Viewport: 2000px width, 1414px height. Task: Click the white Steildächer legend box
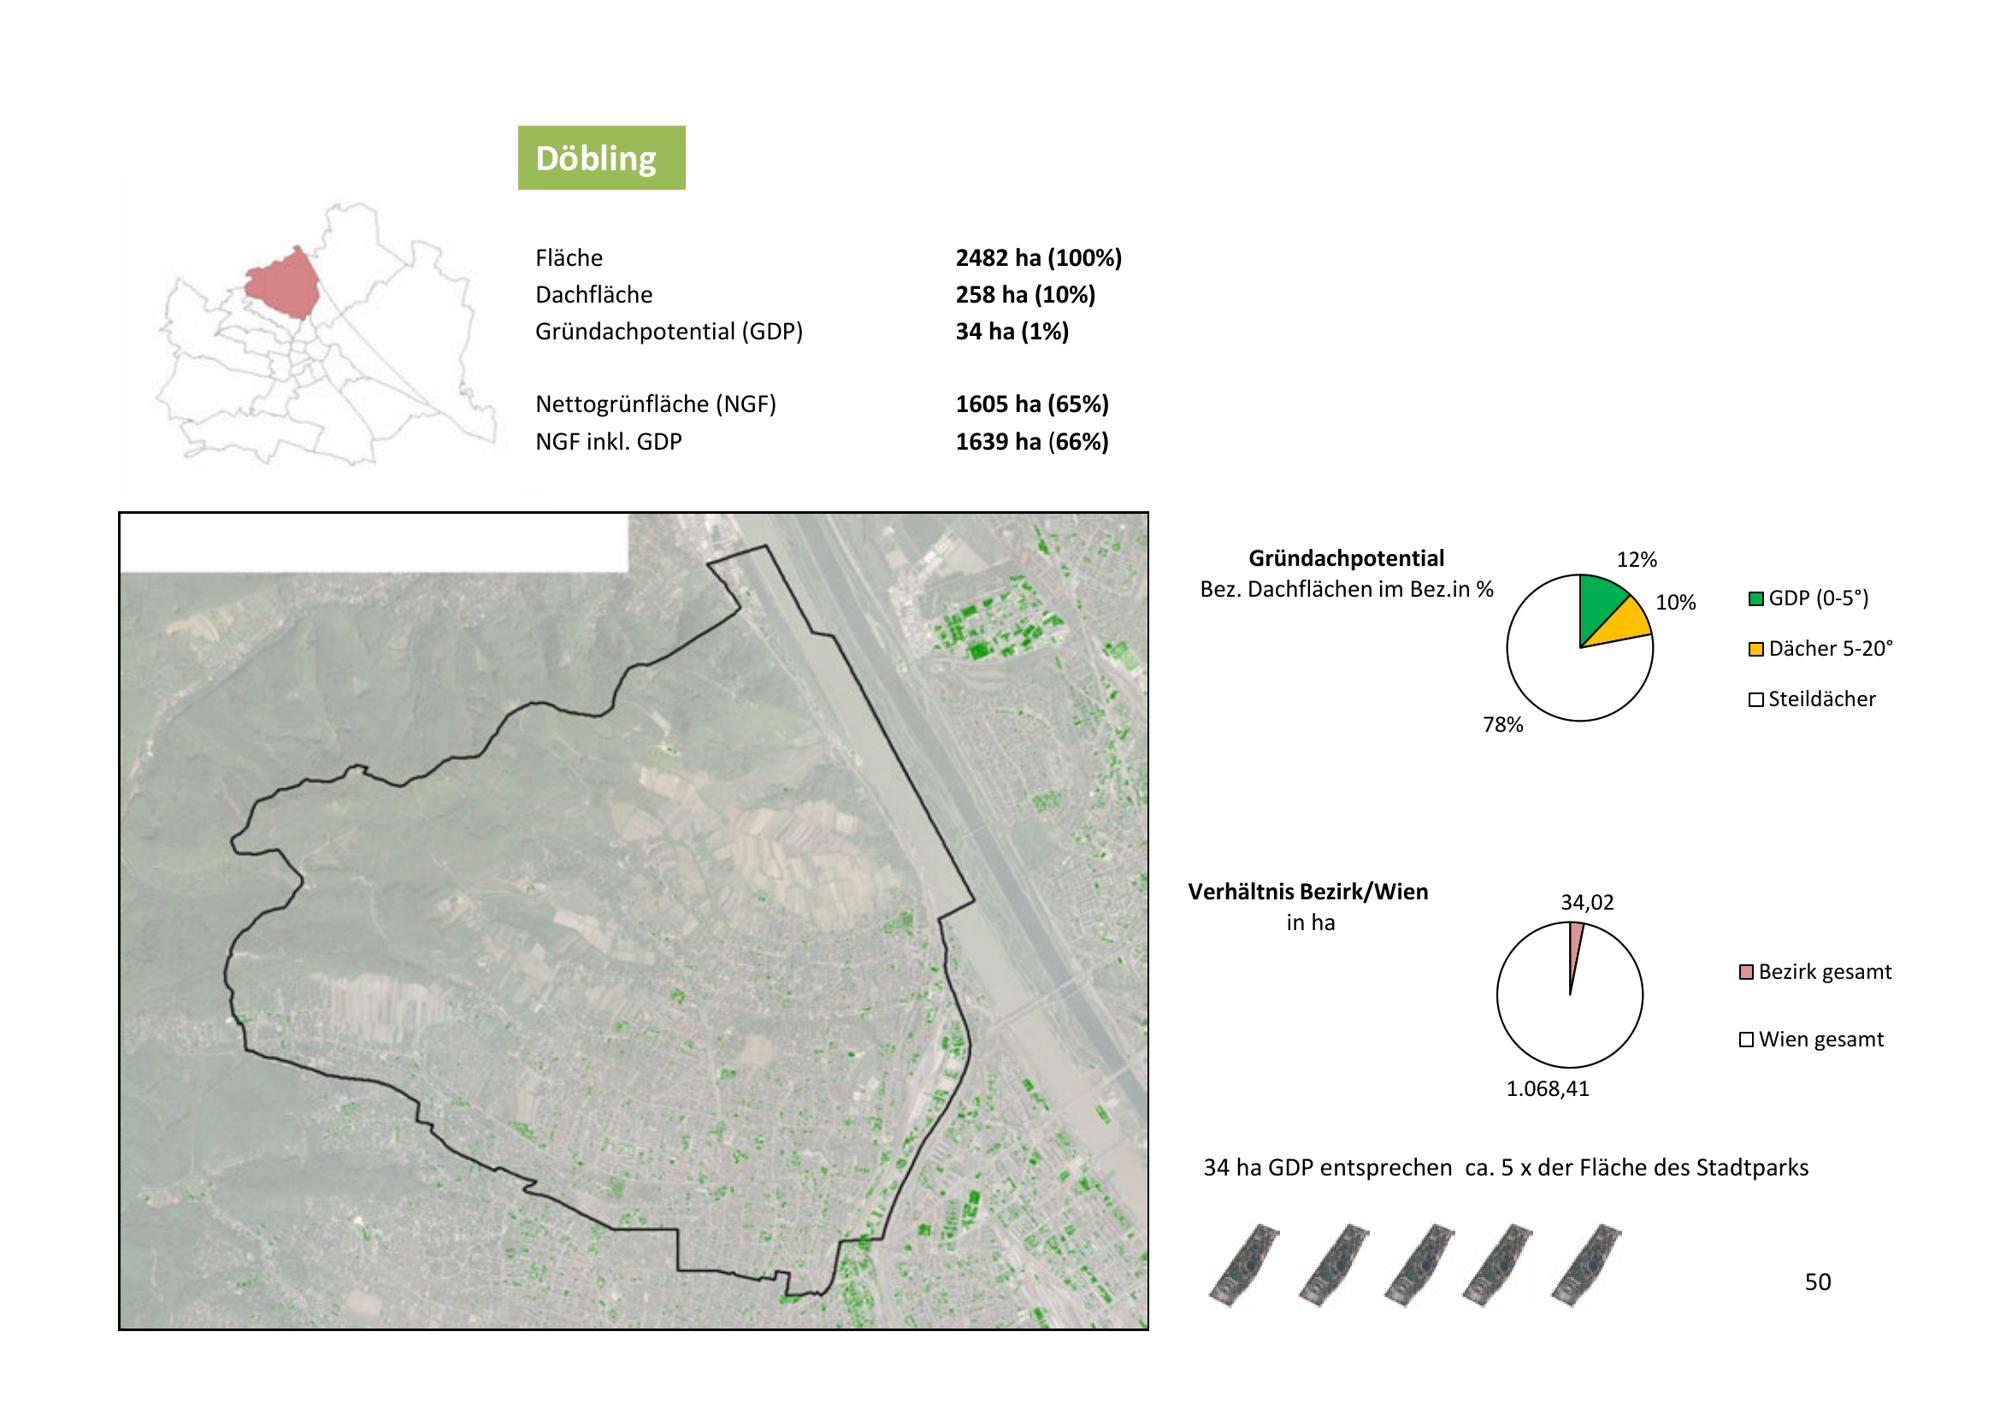pos(1756,700)
